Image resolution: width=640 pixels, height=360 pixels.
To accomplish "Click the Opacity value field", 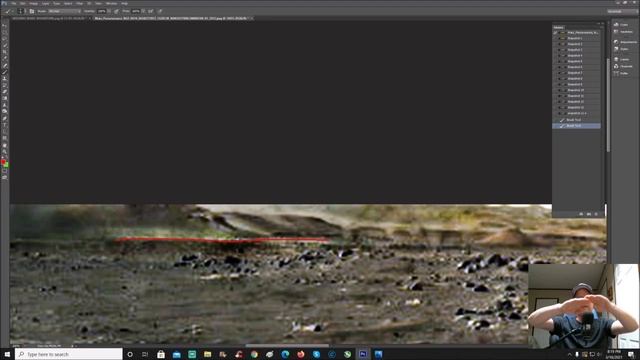I will point(101,11).
